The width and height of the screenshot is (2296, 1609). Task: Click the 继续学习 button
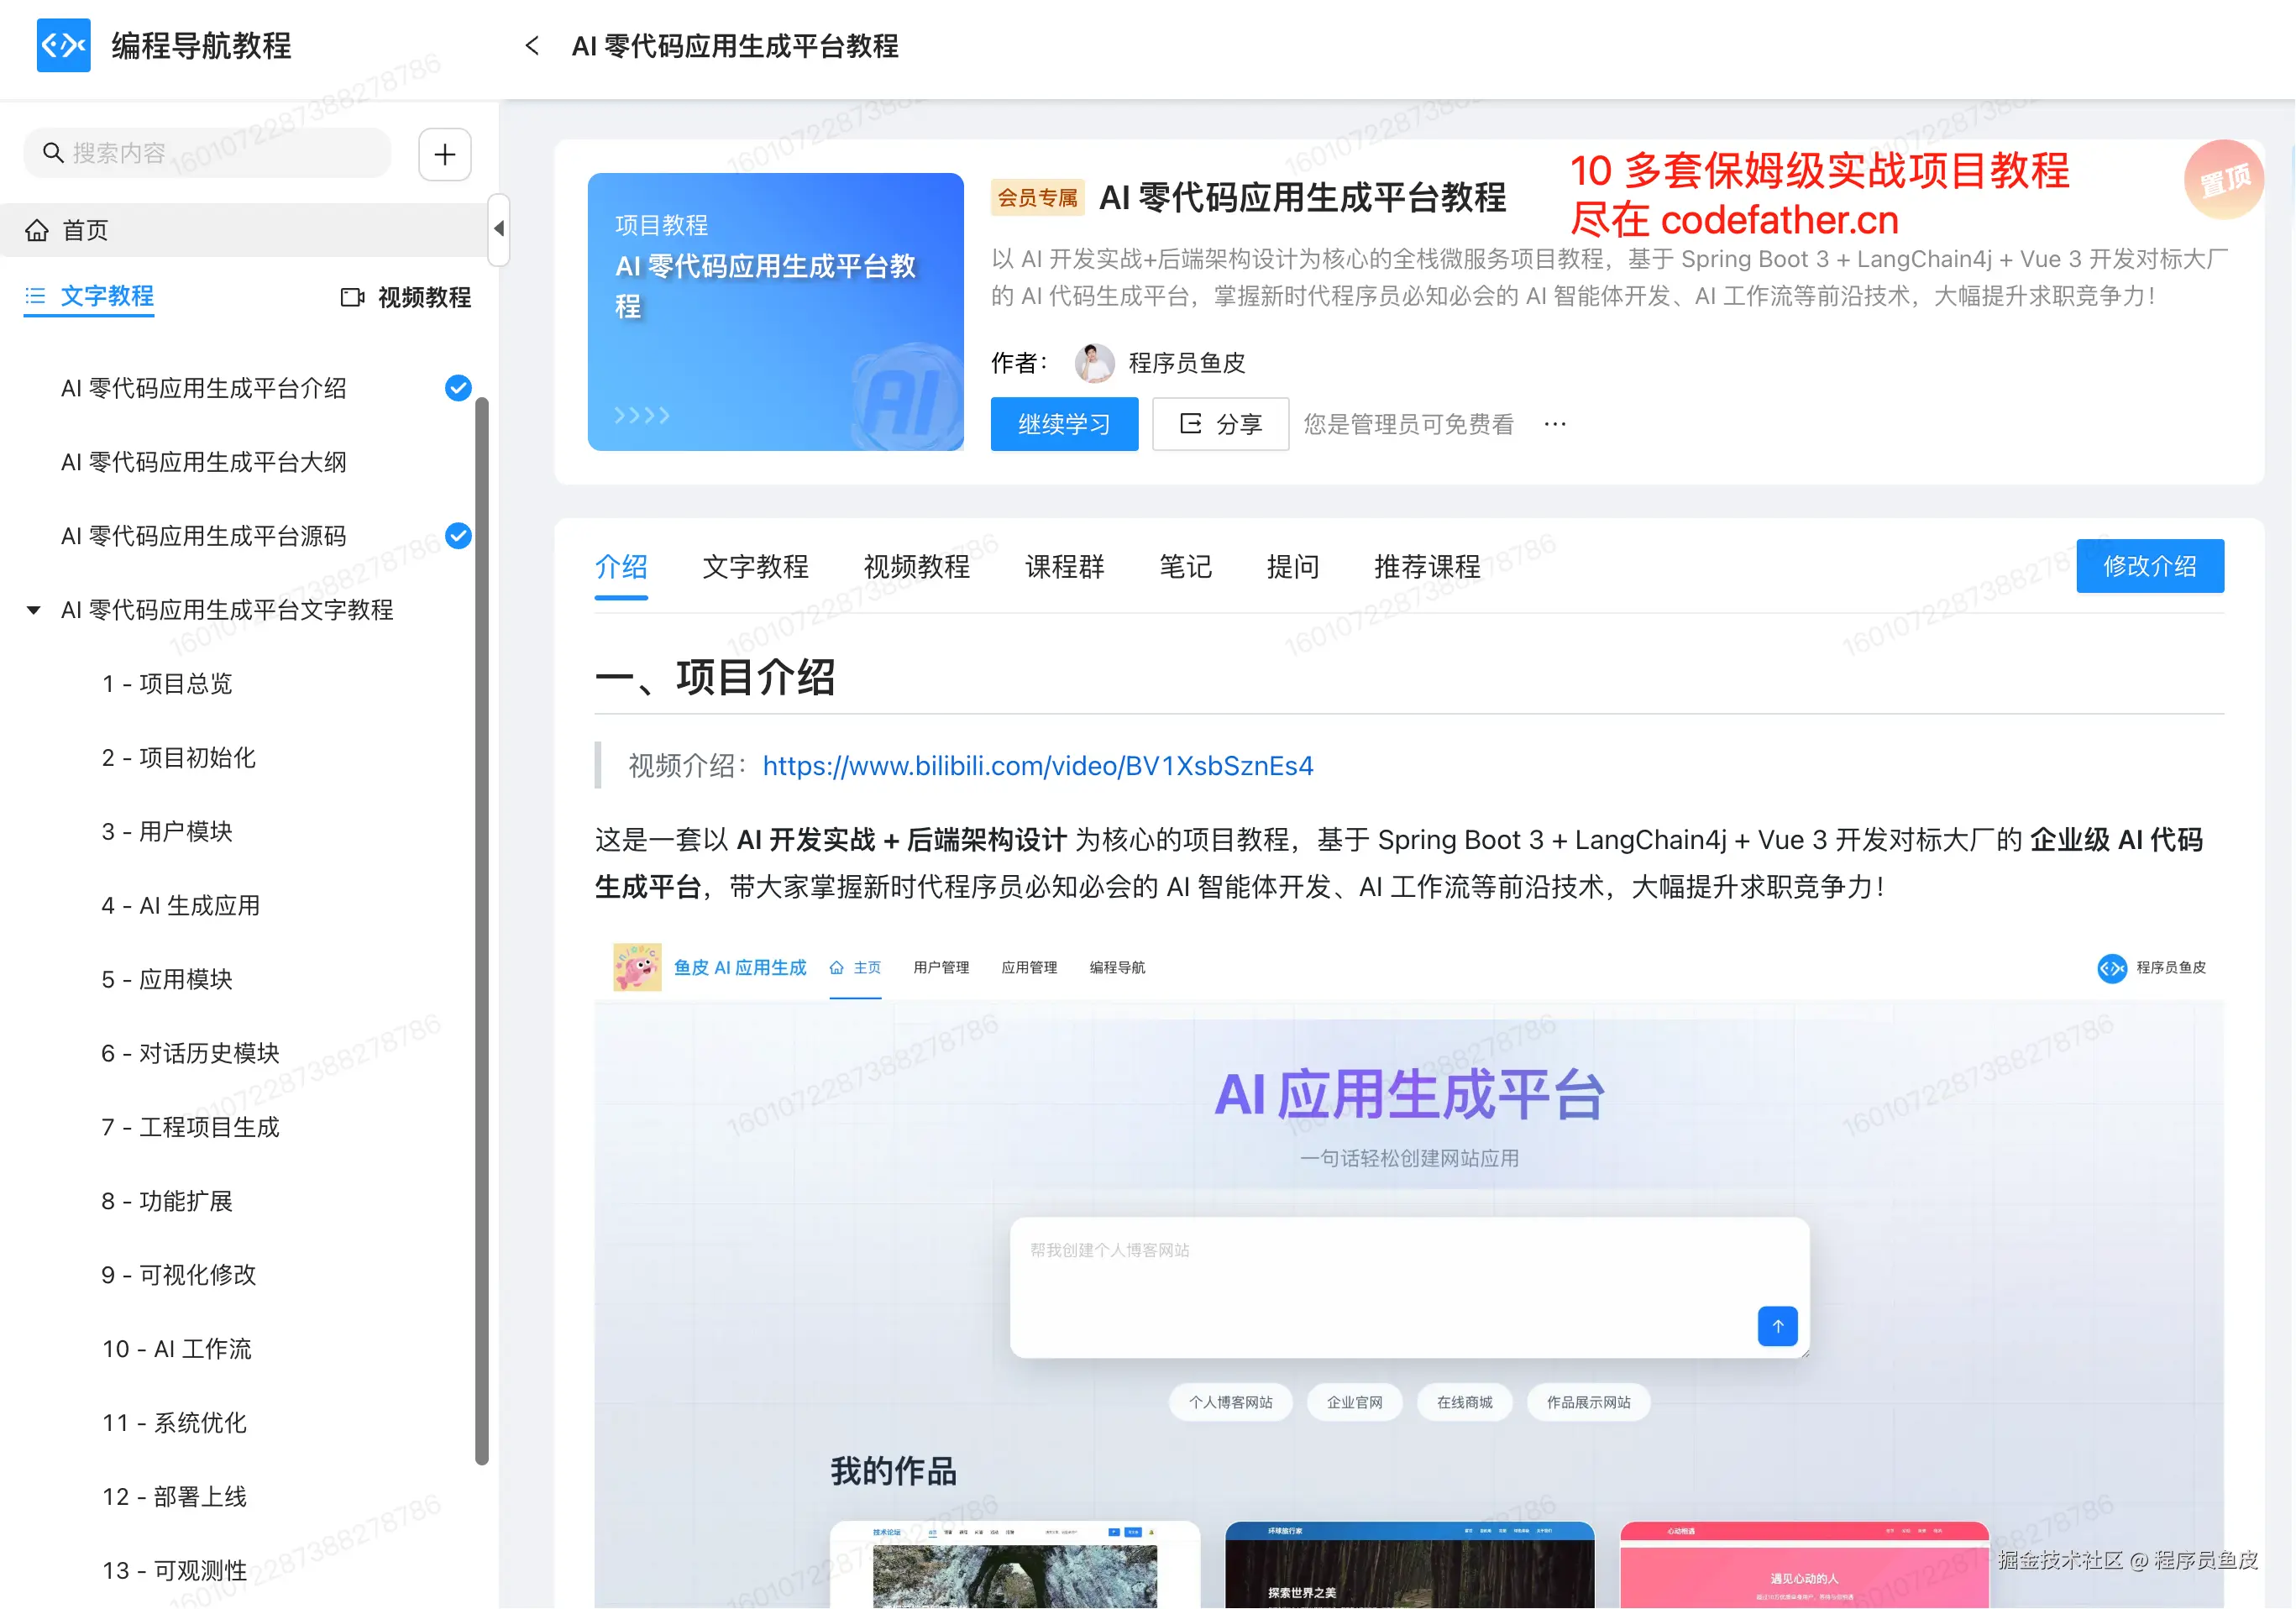click(x=1063, y=424)
